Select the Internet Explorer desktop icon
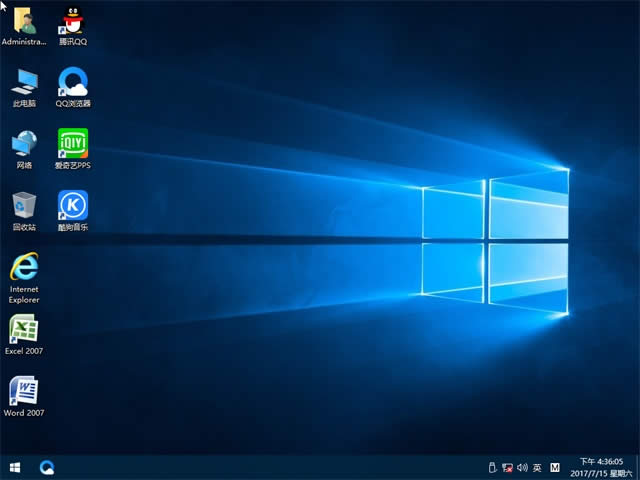 (x=23, y=268)
